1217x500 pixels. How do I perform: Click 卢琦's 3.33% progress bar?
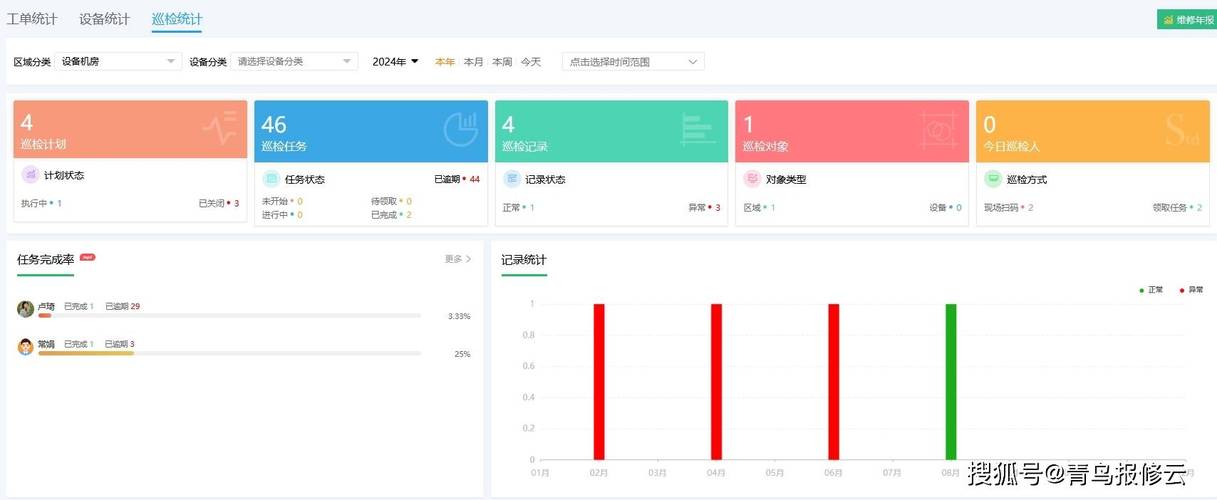(229, 316)
